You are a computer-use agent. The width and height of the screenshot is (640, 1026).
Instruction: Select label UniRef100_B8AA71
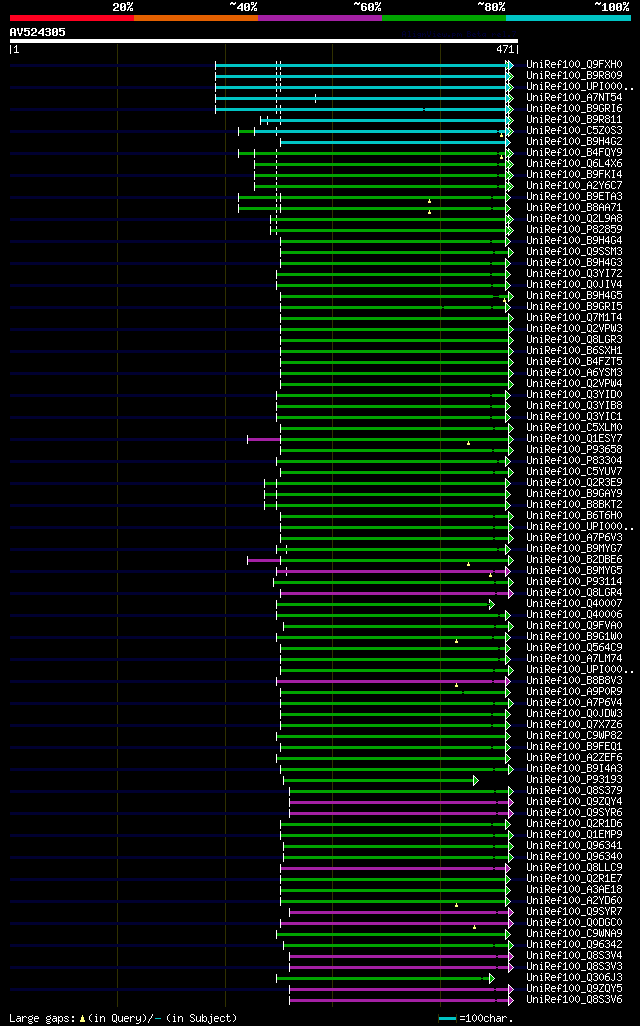(x=574, y=207)
